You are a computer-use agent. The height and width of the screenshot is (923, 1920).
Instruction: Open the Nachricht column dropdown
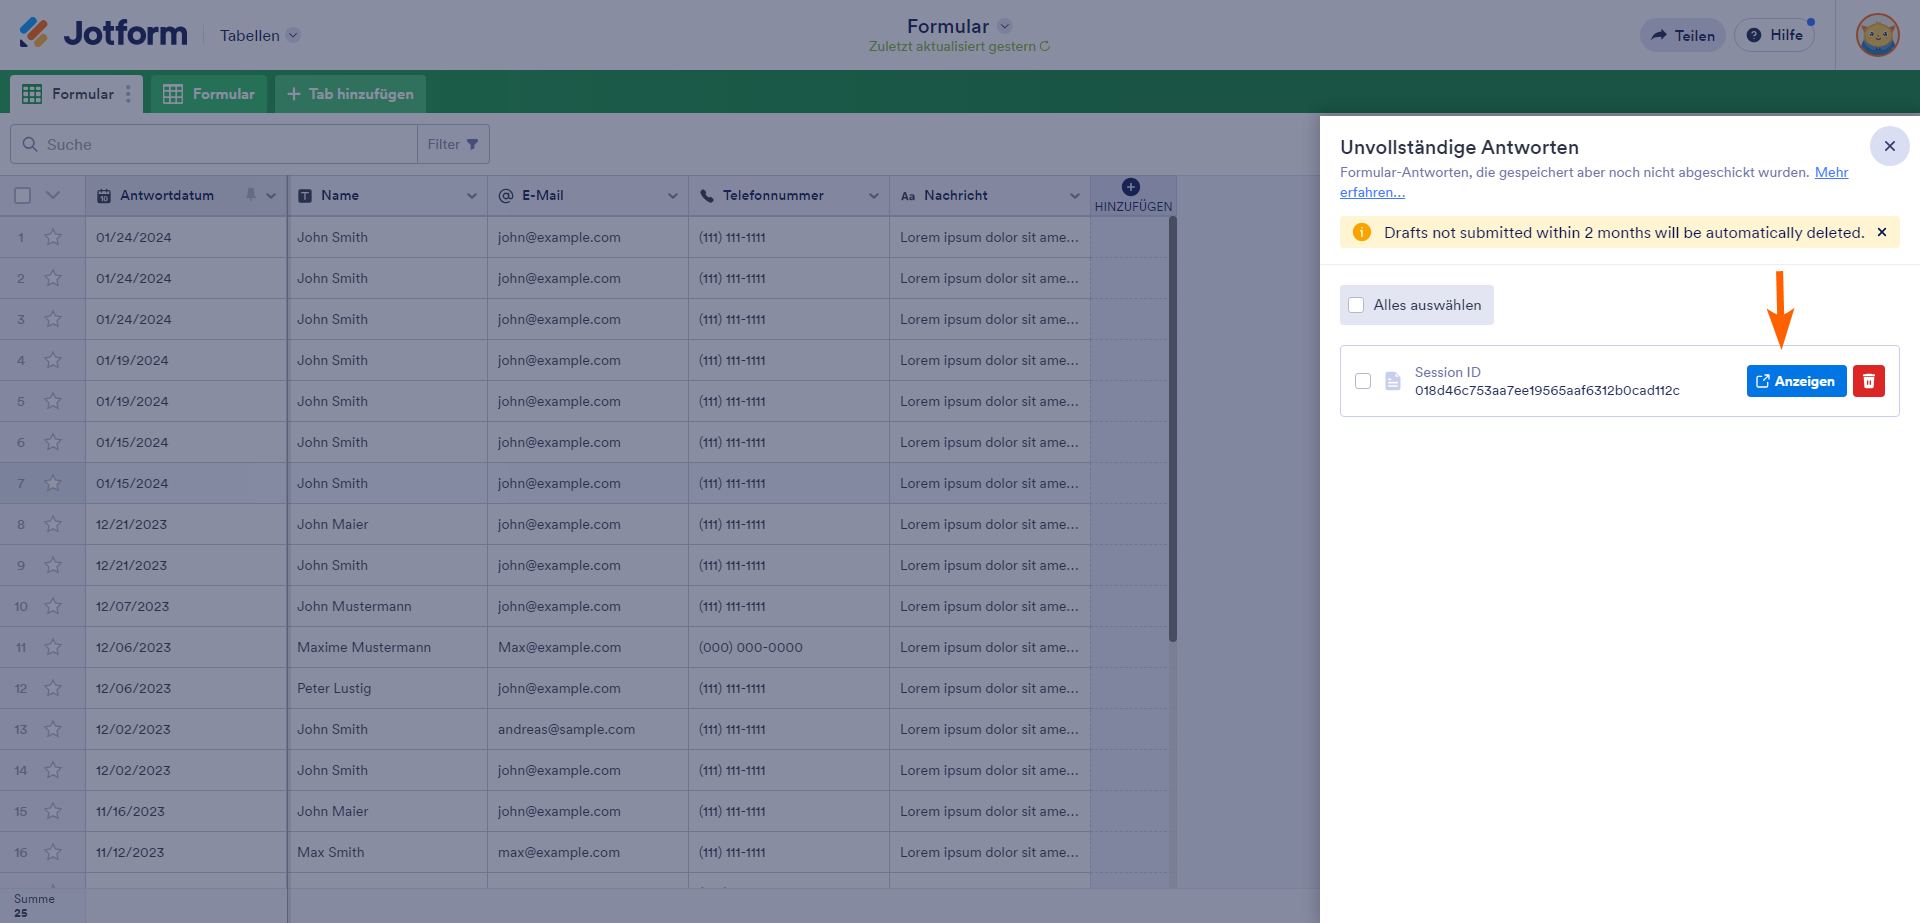(1075, 196)
